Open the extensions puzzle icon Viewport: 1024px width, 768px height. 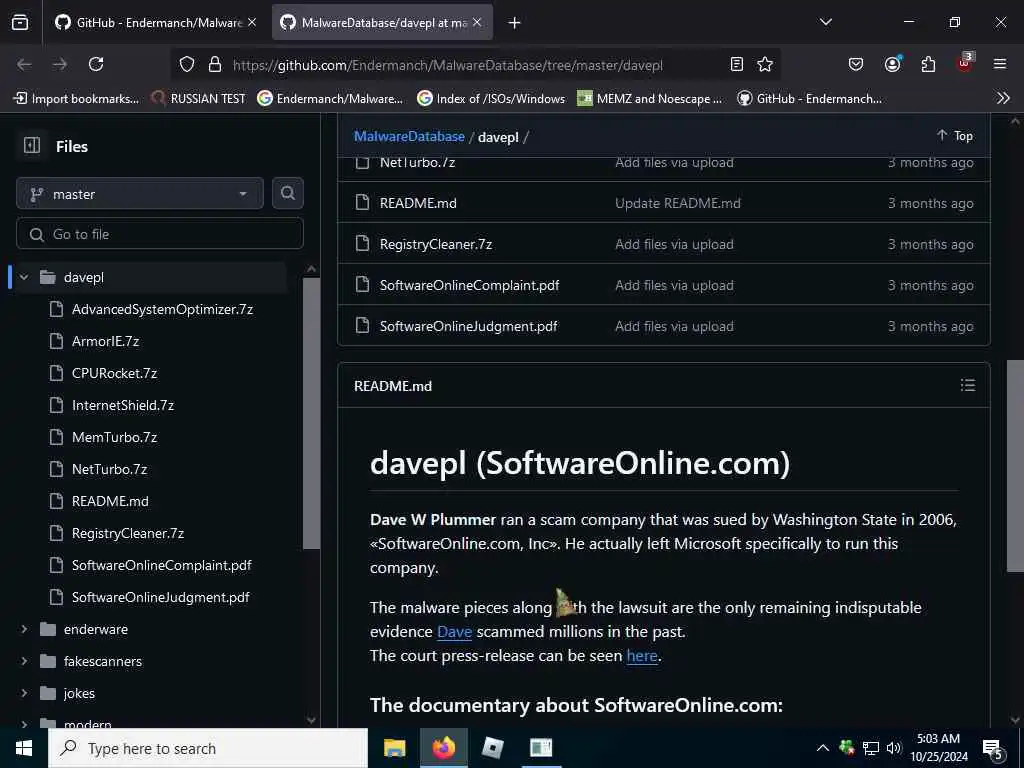coord(928,64)
